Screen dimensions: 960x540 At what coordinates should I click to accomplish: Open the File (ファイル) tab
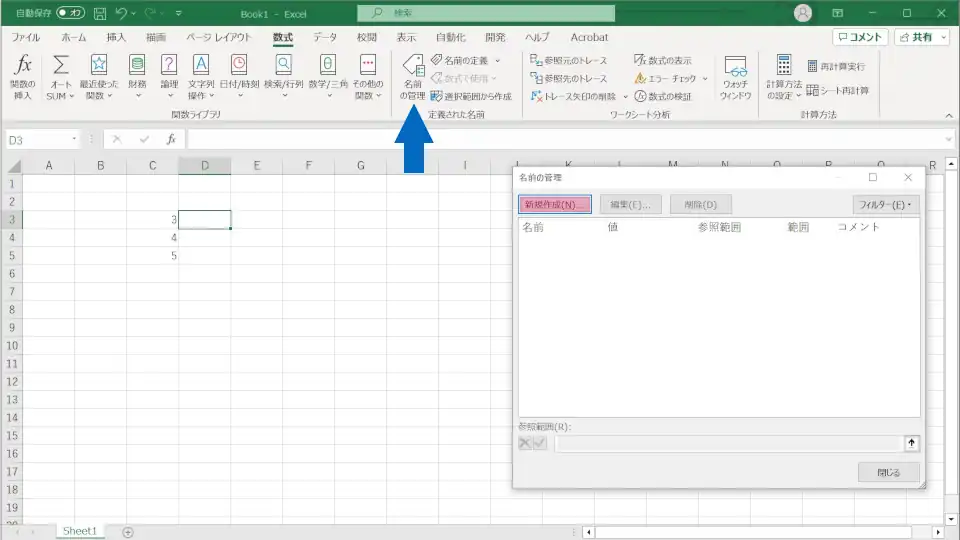(26, 37)
